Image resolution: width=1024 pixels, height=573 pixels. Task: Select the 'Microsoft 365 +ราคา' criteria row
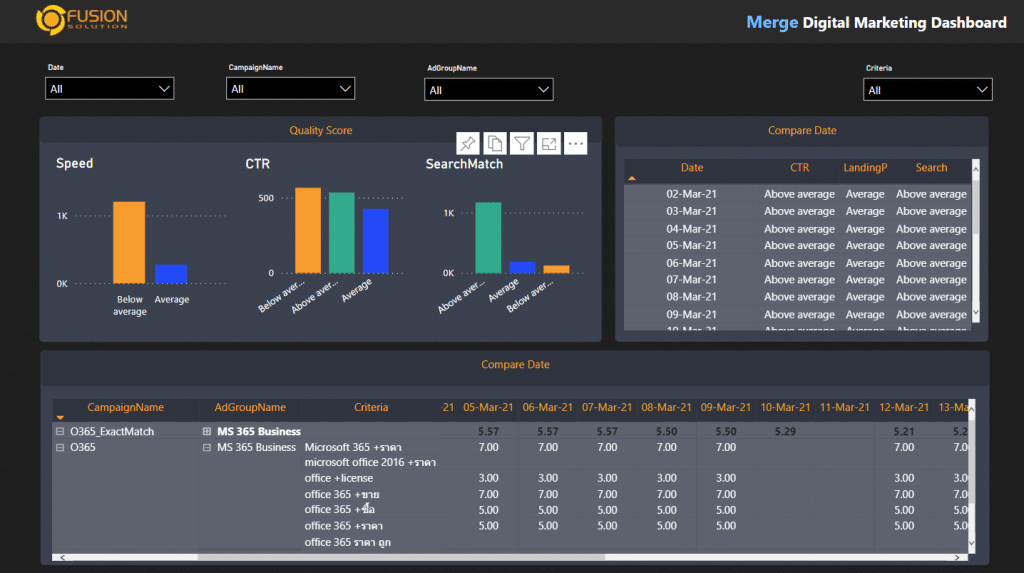pos(353,448)
